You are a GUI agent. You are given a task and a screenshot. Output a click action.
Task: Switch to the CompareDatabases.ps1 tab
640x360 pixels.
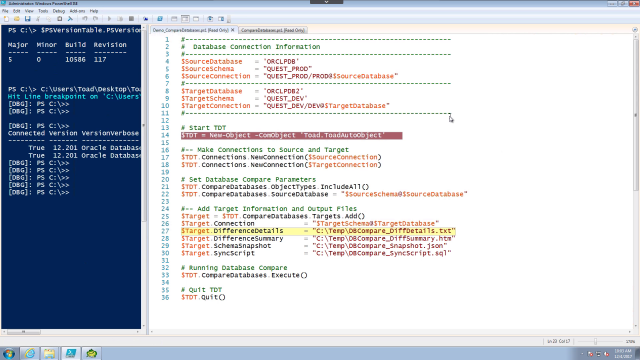click(273, 30)
